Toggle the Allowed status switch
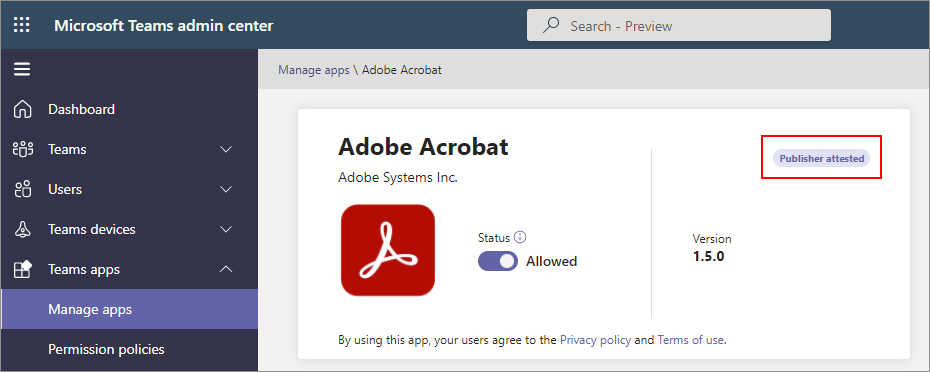This screenshot has width=930, height=372. pos(498,261)
